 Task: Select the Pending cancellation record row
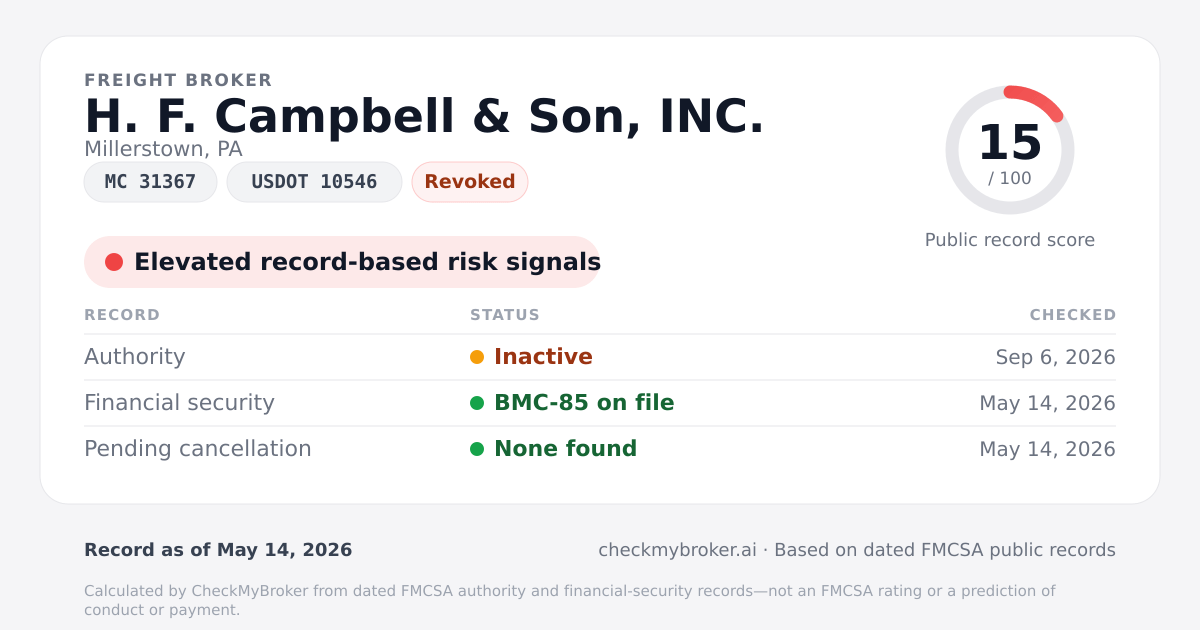[600, 449]
